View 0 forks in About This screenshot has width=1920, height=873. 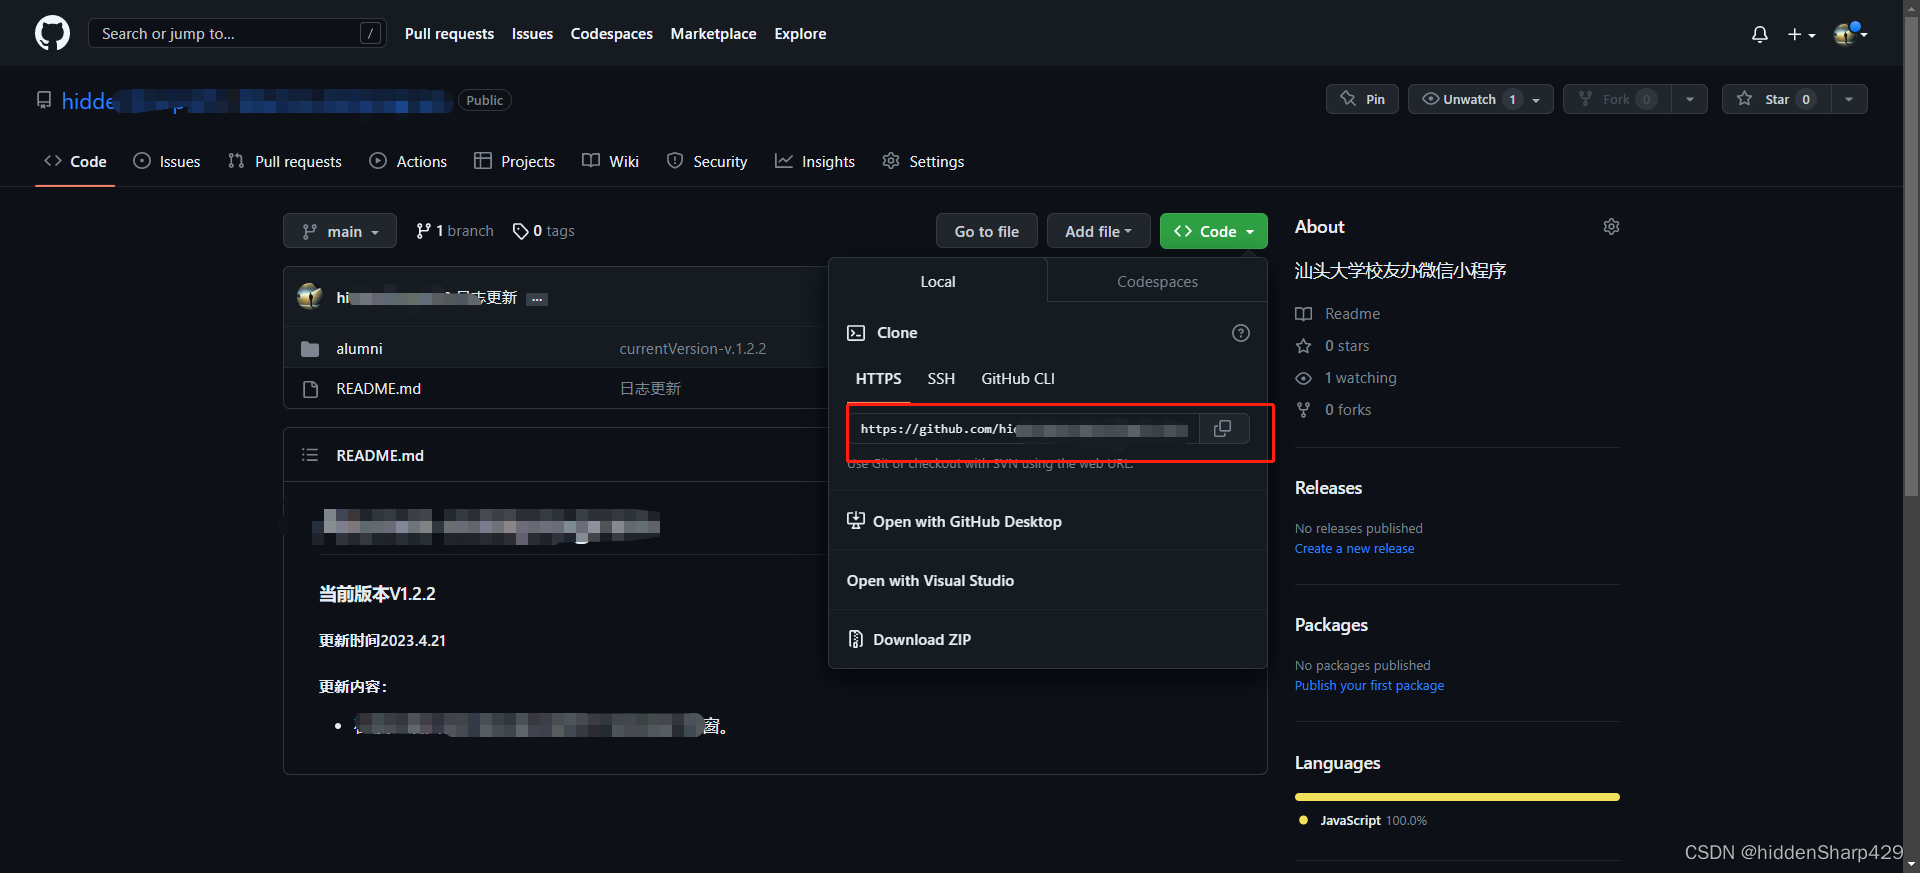[1334, 410]
